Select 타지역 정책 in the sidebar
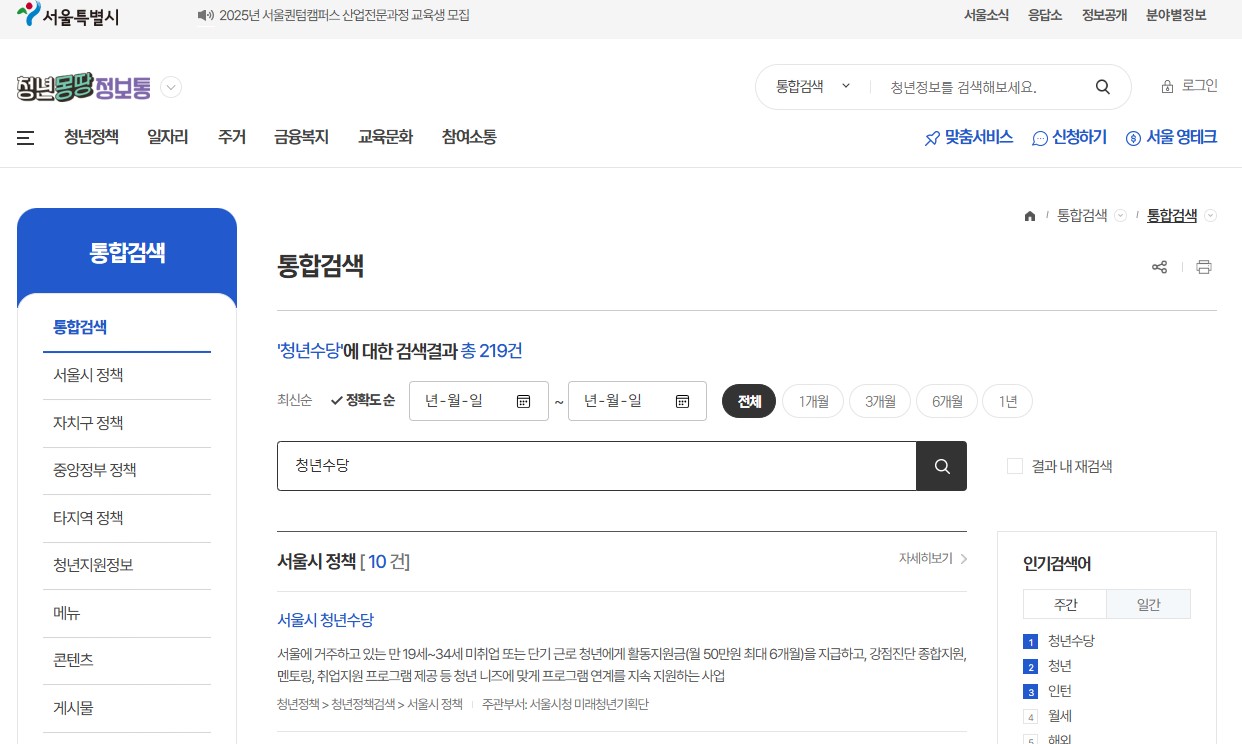This screenshot has height=744, width=1242. (x=127, y=518)
